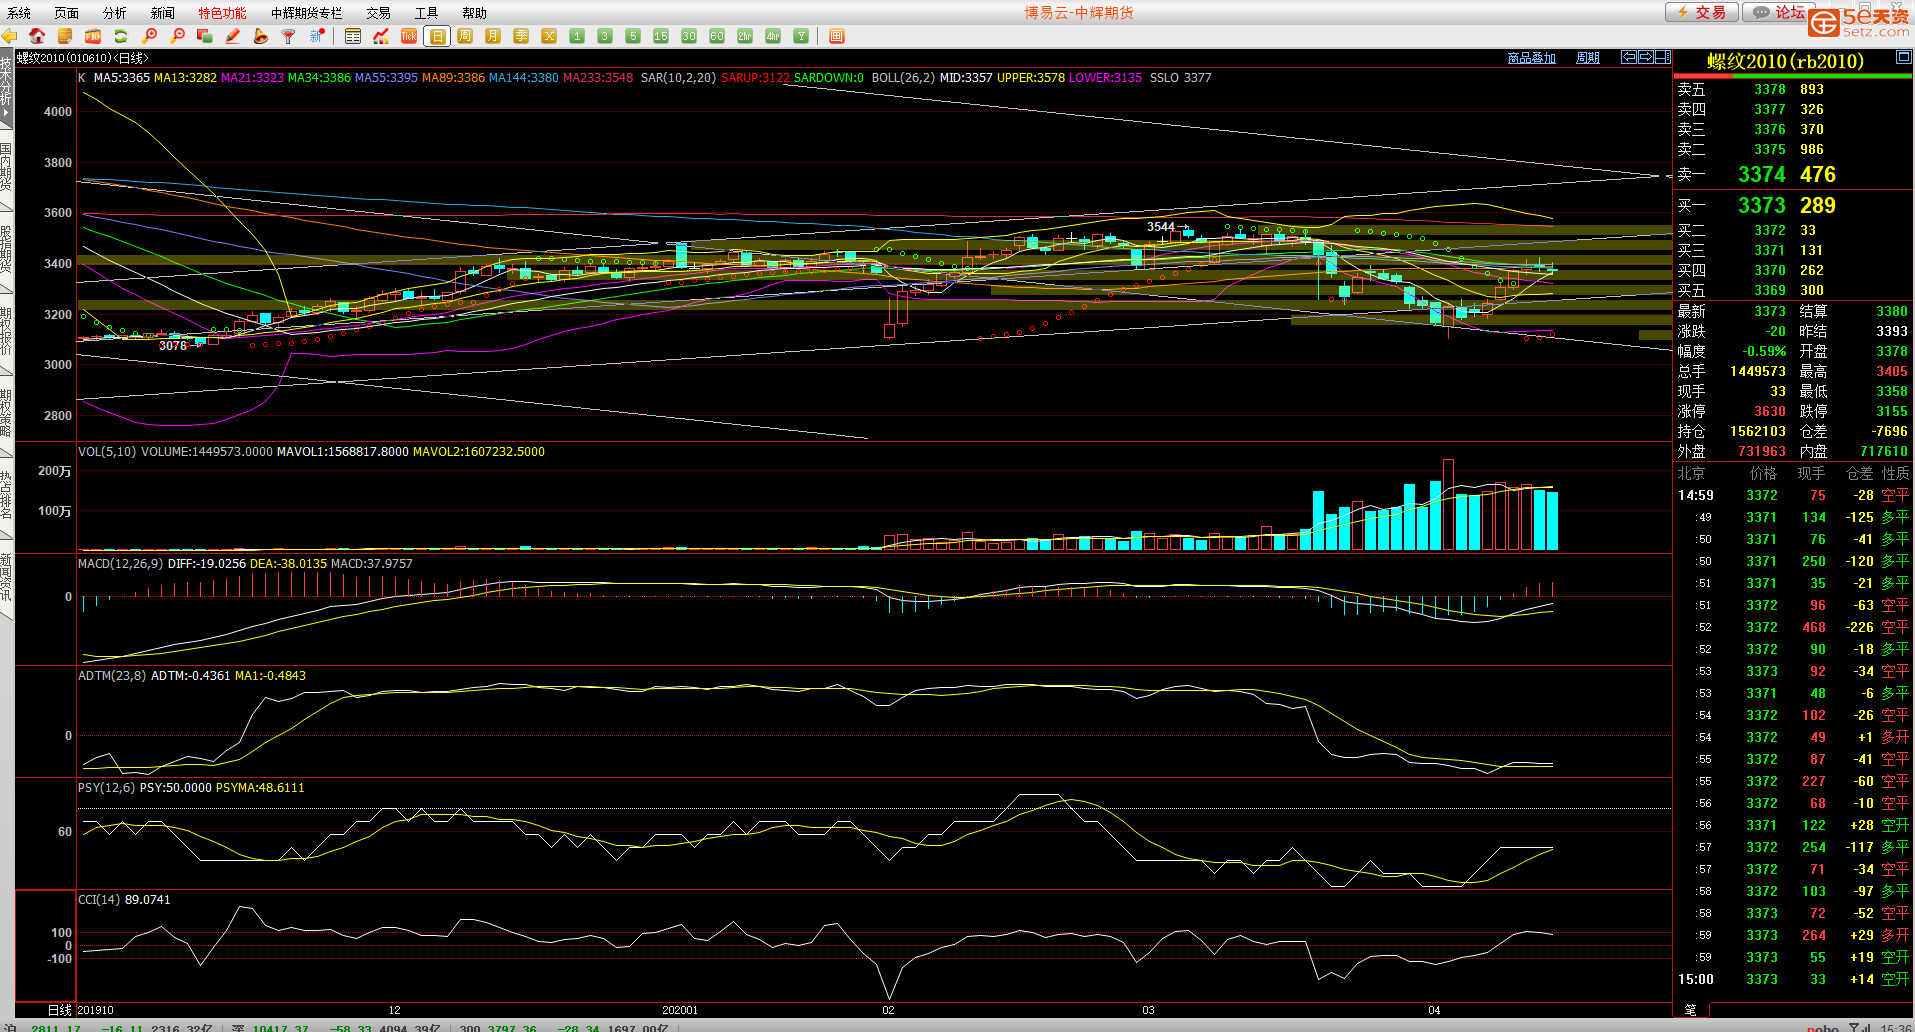Click the back arrow toolbar icon
The height and width of the screenshot is (1032, 1915).
pyautogui.click(x=10, y=36)
